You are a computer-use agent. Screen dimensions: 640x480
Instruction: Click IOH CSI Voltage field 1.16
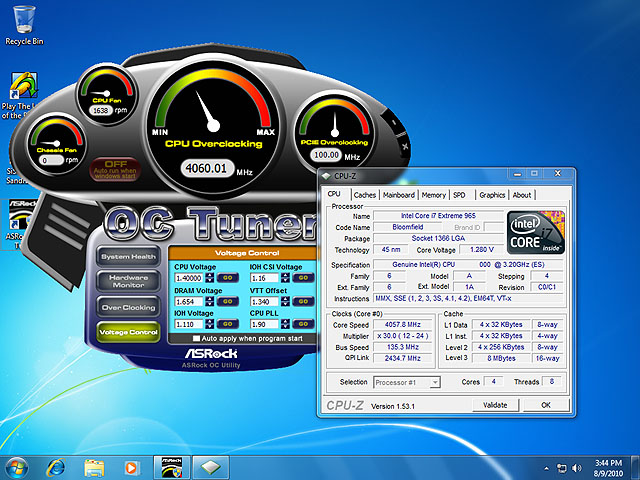click(264, 278)
